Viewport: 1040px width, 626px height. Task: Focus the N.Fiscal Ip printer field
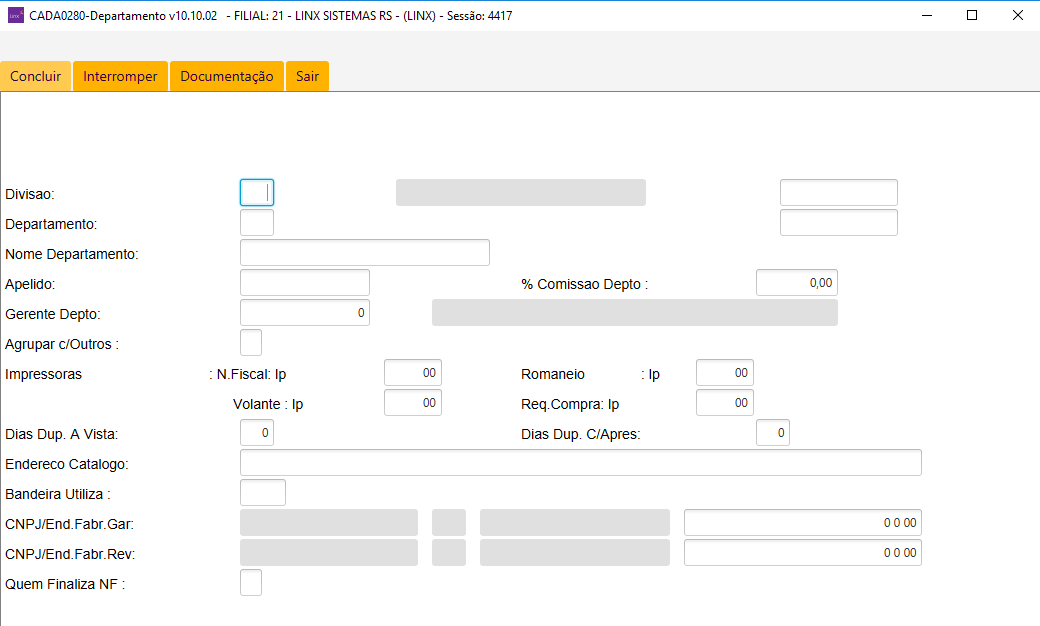pos(413,373)
